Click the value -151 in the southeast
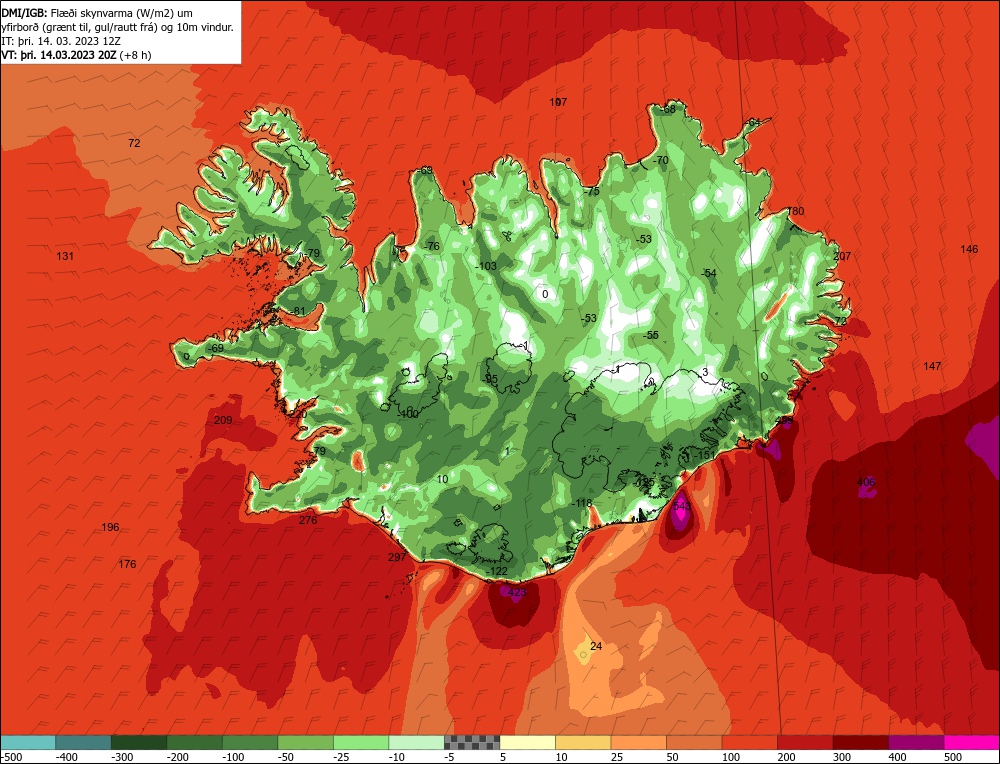1000x764 pixels. (704, 455)
